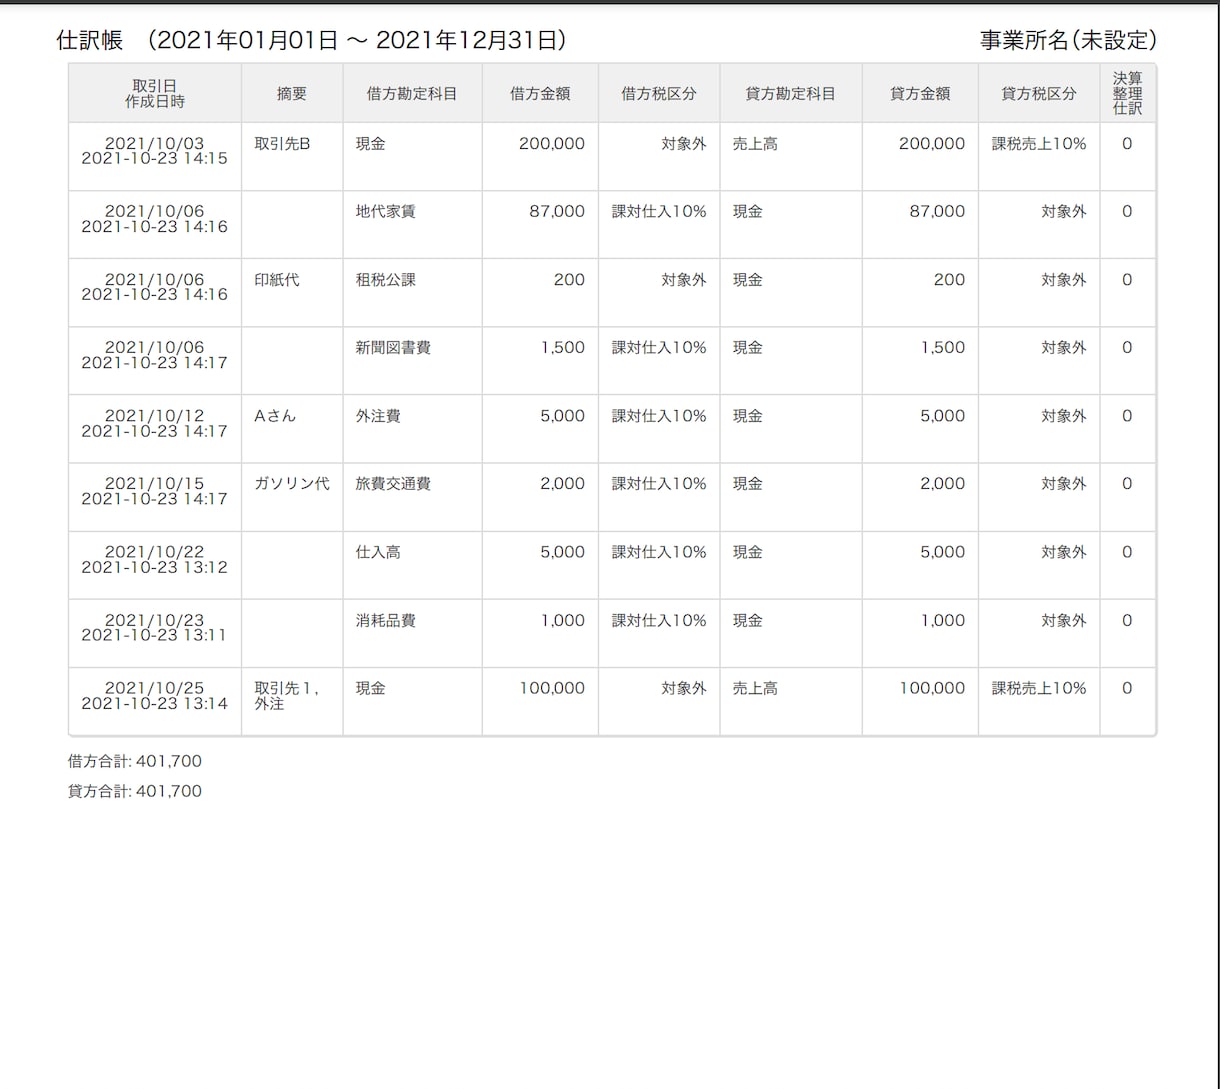Click the 仕訳帳 report title

[x=90, y=40]
